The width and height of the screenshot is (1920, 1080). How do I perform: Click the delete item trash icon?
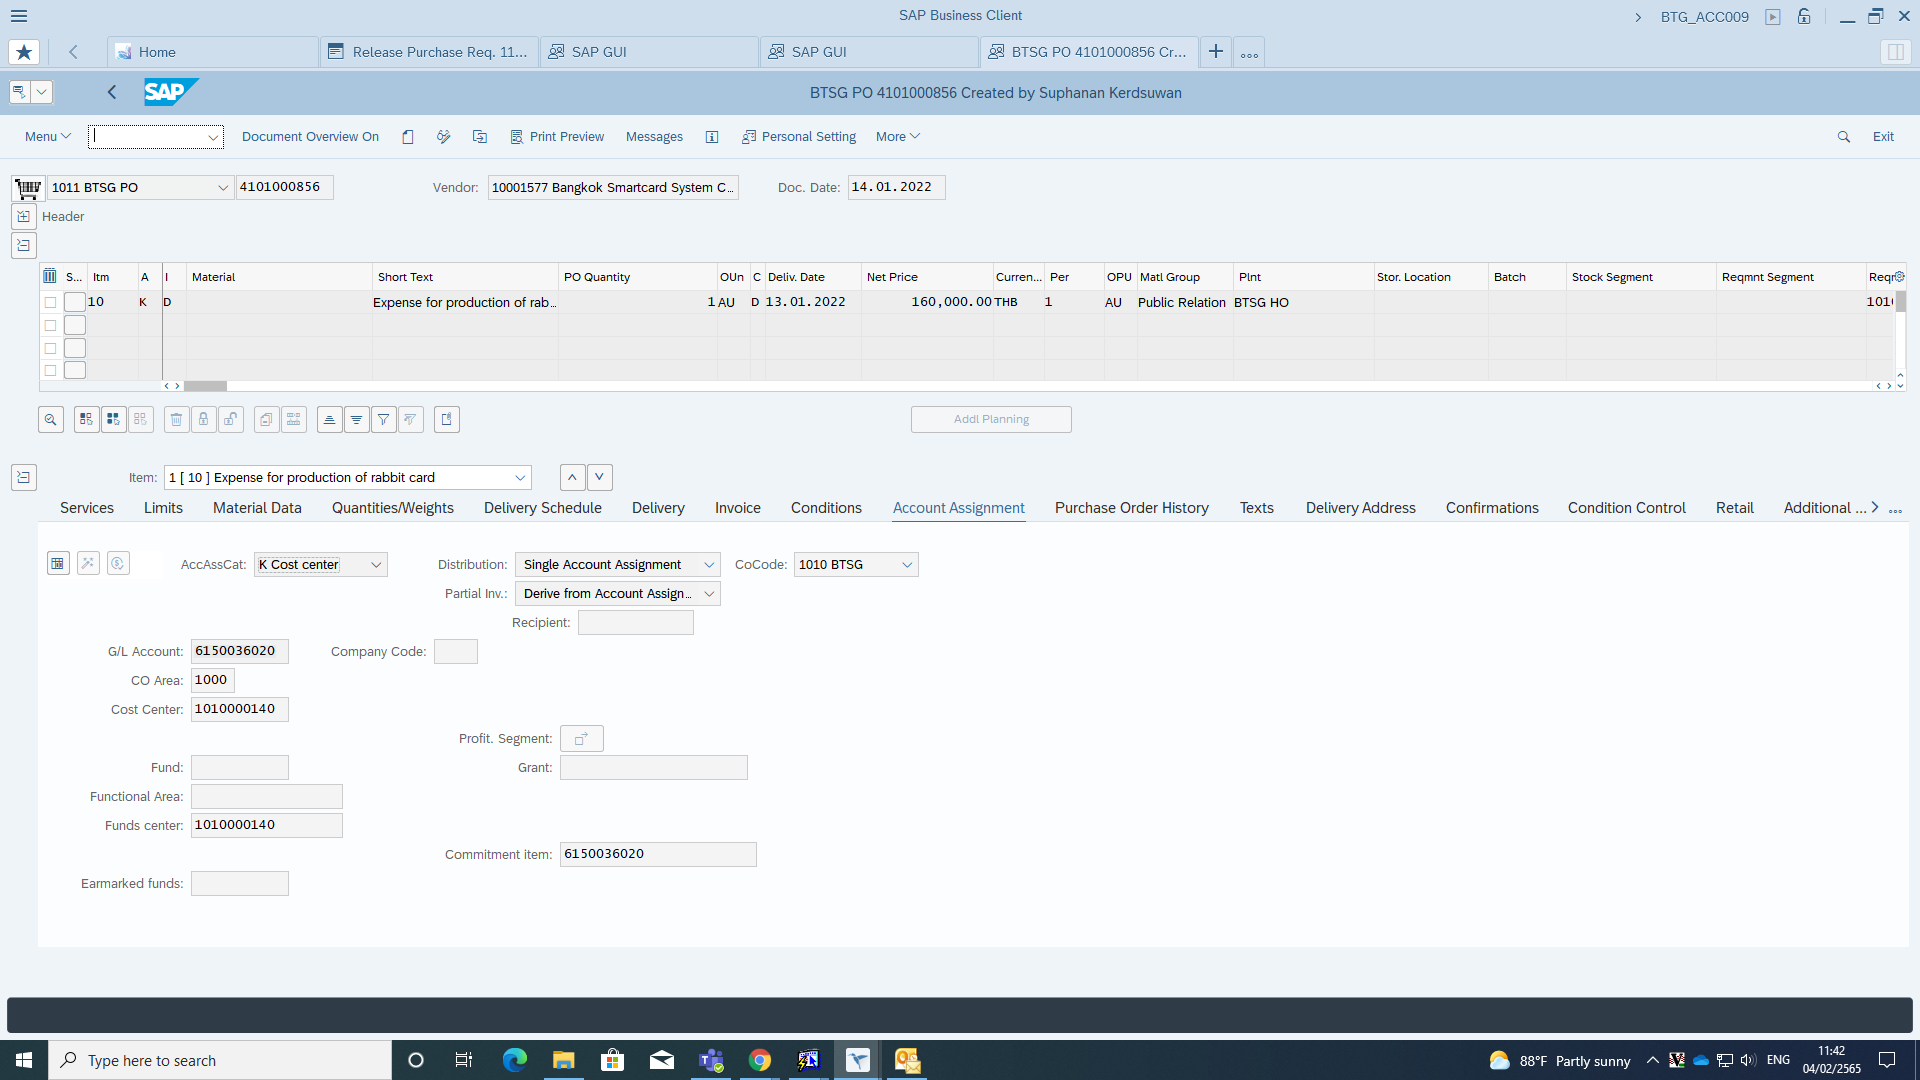(x=176, y=420)
